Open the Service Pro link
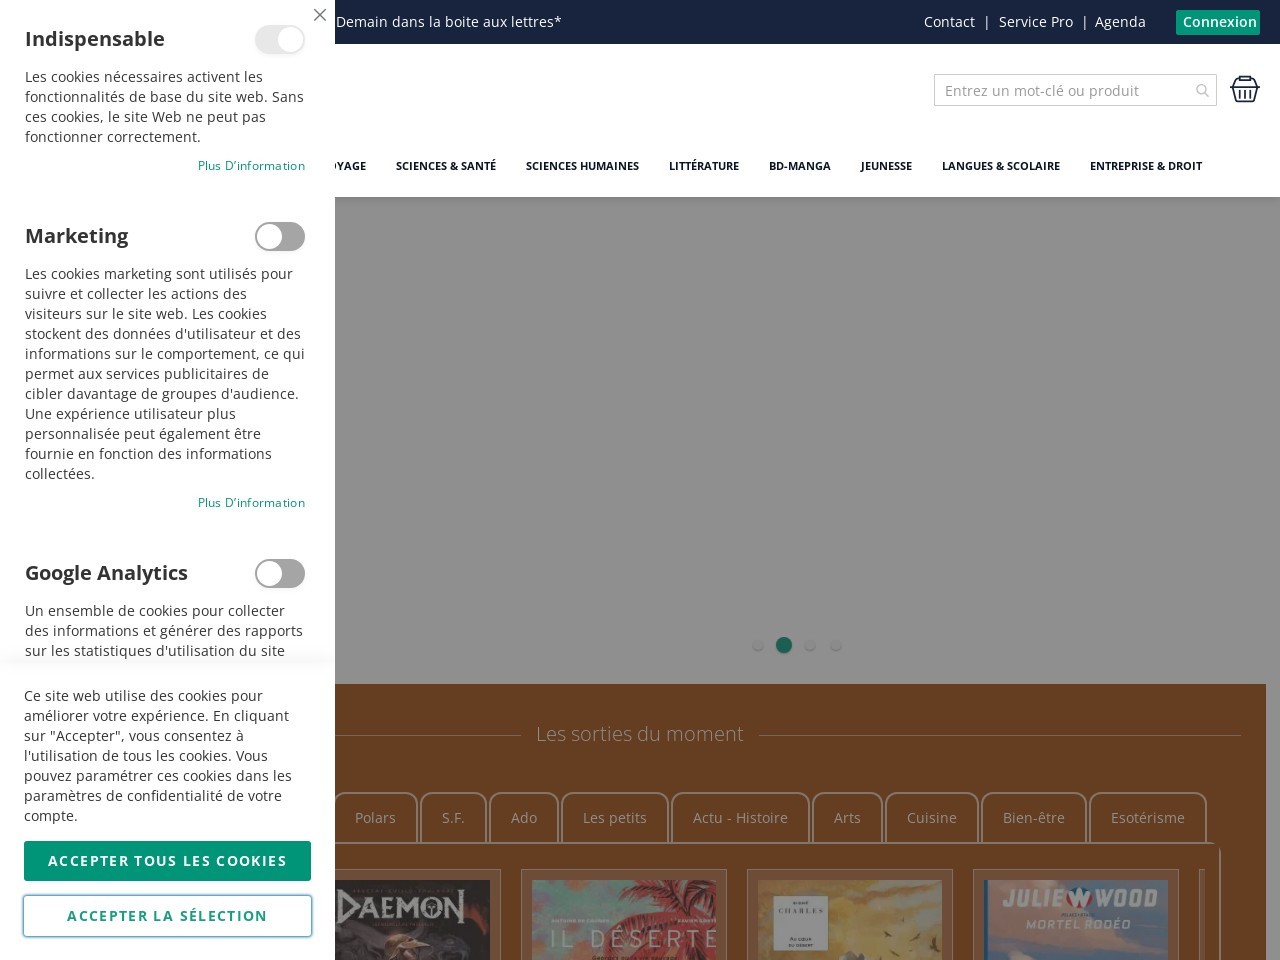 [1036, 22]
